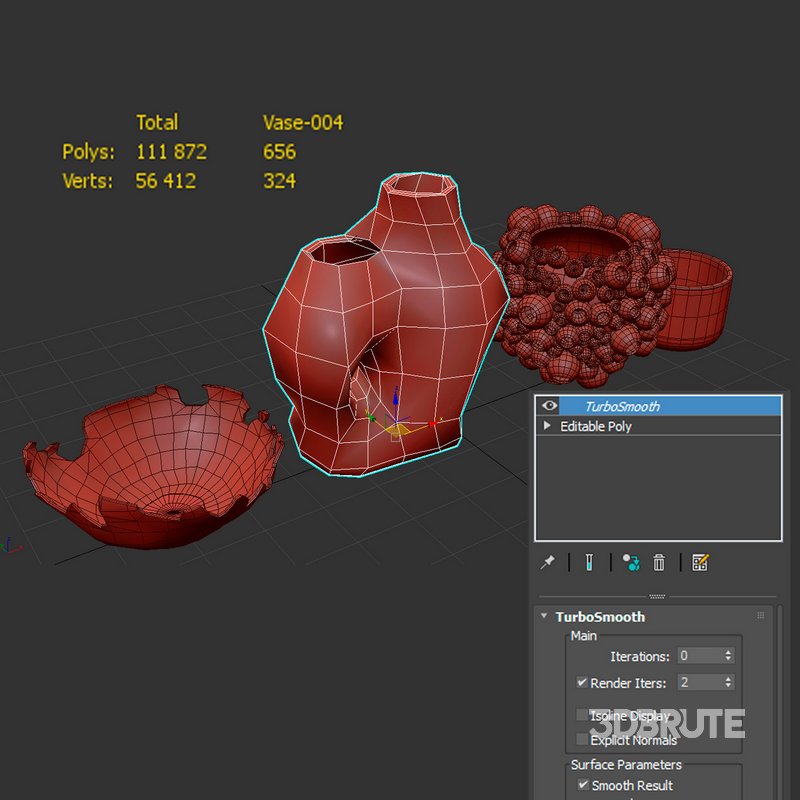This screenshot has height=800, width=800.
Task: Check the Explicit Normals option
Action: pyautogui.click(x=581, y=740)
